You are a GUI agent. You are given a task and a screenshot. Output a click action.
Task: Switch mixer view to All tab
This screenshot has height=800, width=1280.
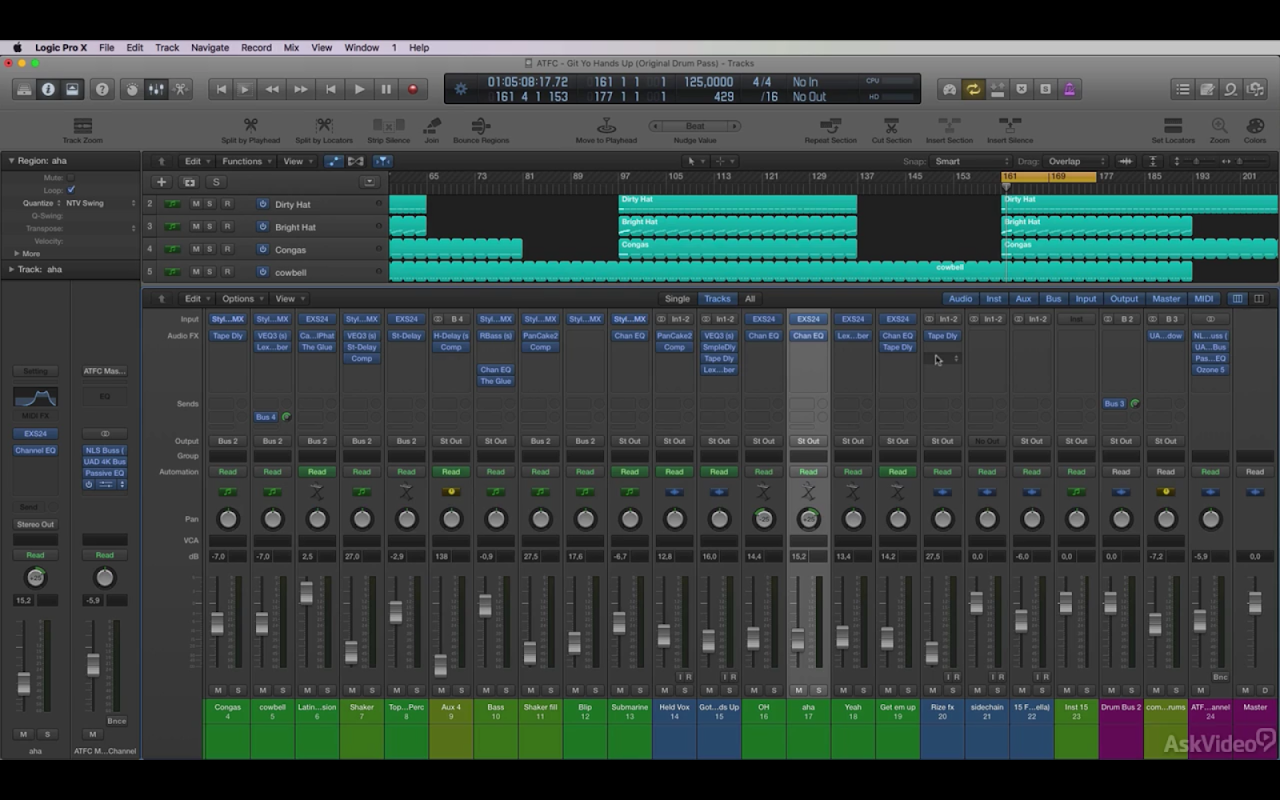749,299
